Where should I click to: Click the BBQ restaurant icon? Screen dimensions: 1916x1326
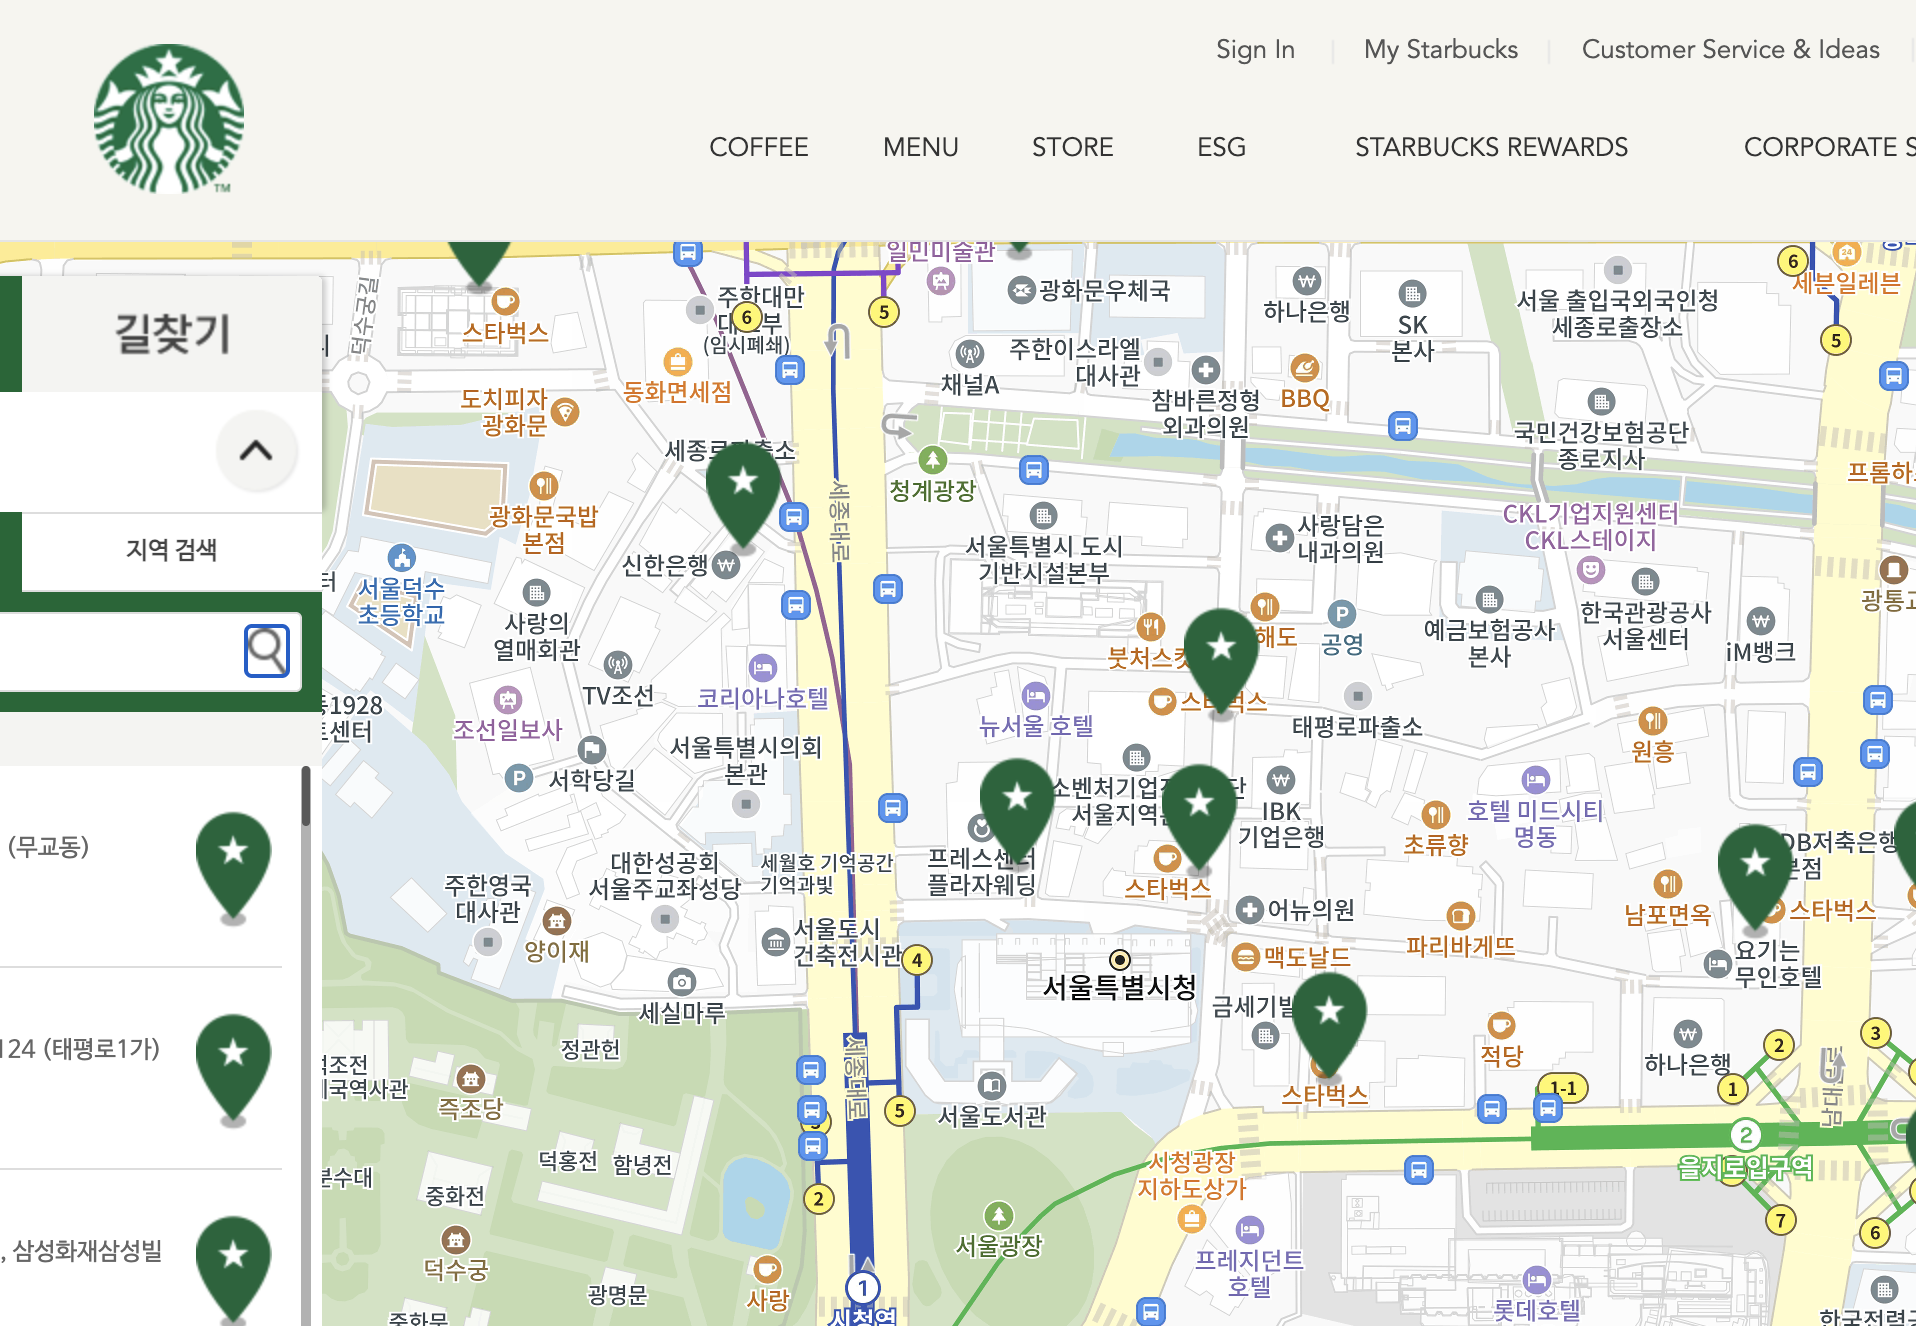tap(1304, 368)
